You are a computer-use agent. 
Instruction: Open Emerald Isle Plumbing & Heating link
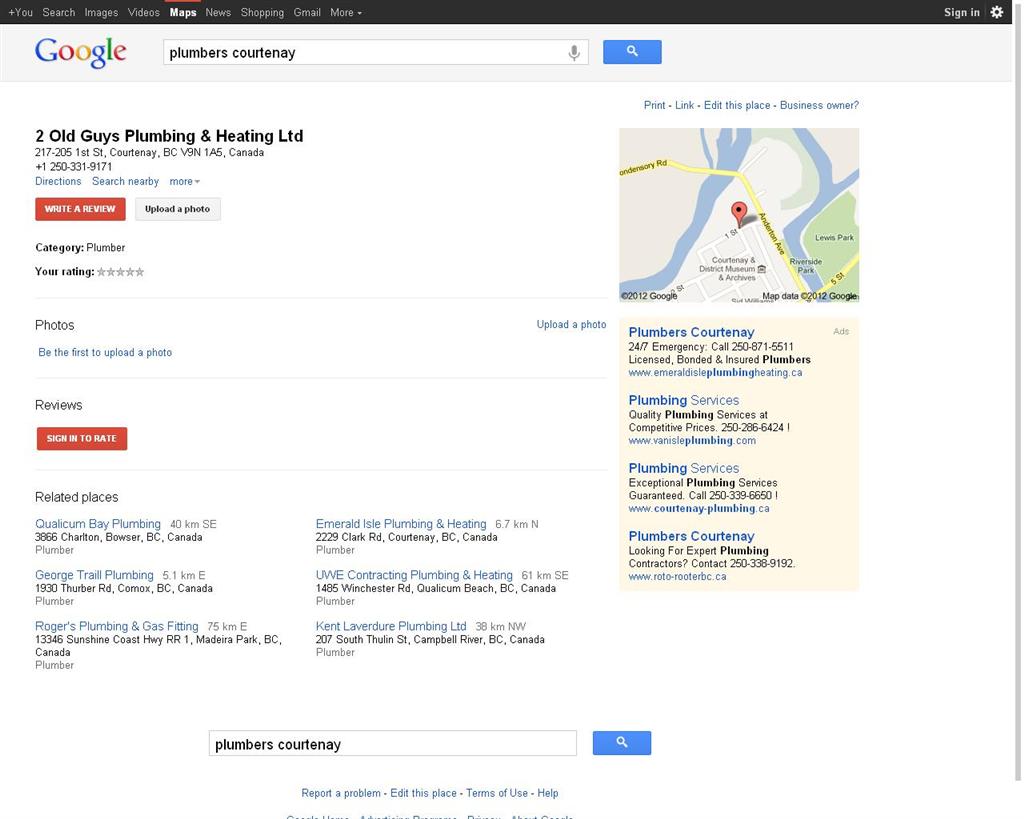pos(401,524)
